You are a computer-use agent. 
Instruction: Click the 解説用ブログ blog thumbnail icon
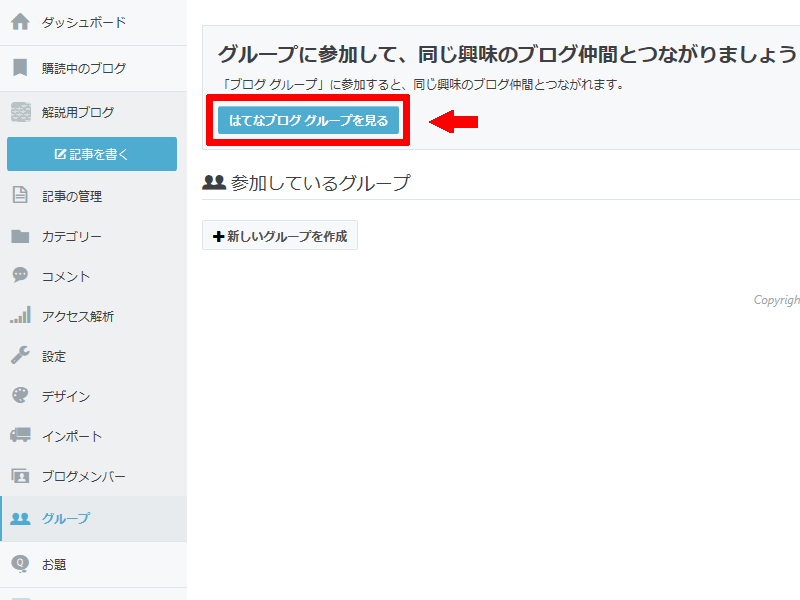pyautogui.click(x=21, y=112)
